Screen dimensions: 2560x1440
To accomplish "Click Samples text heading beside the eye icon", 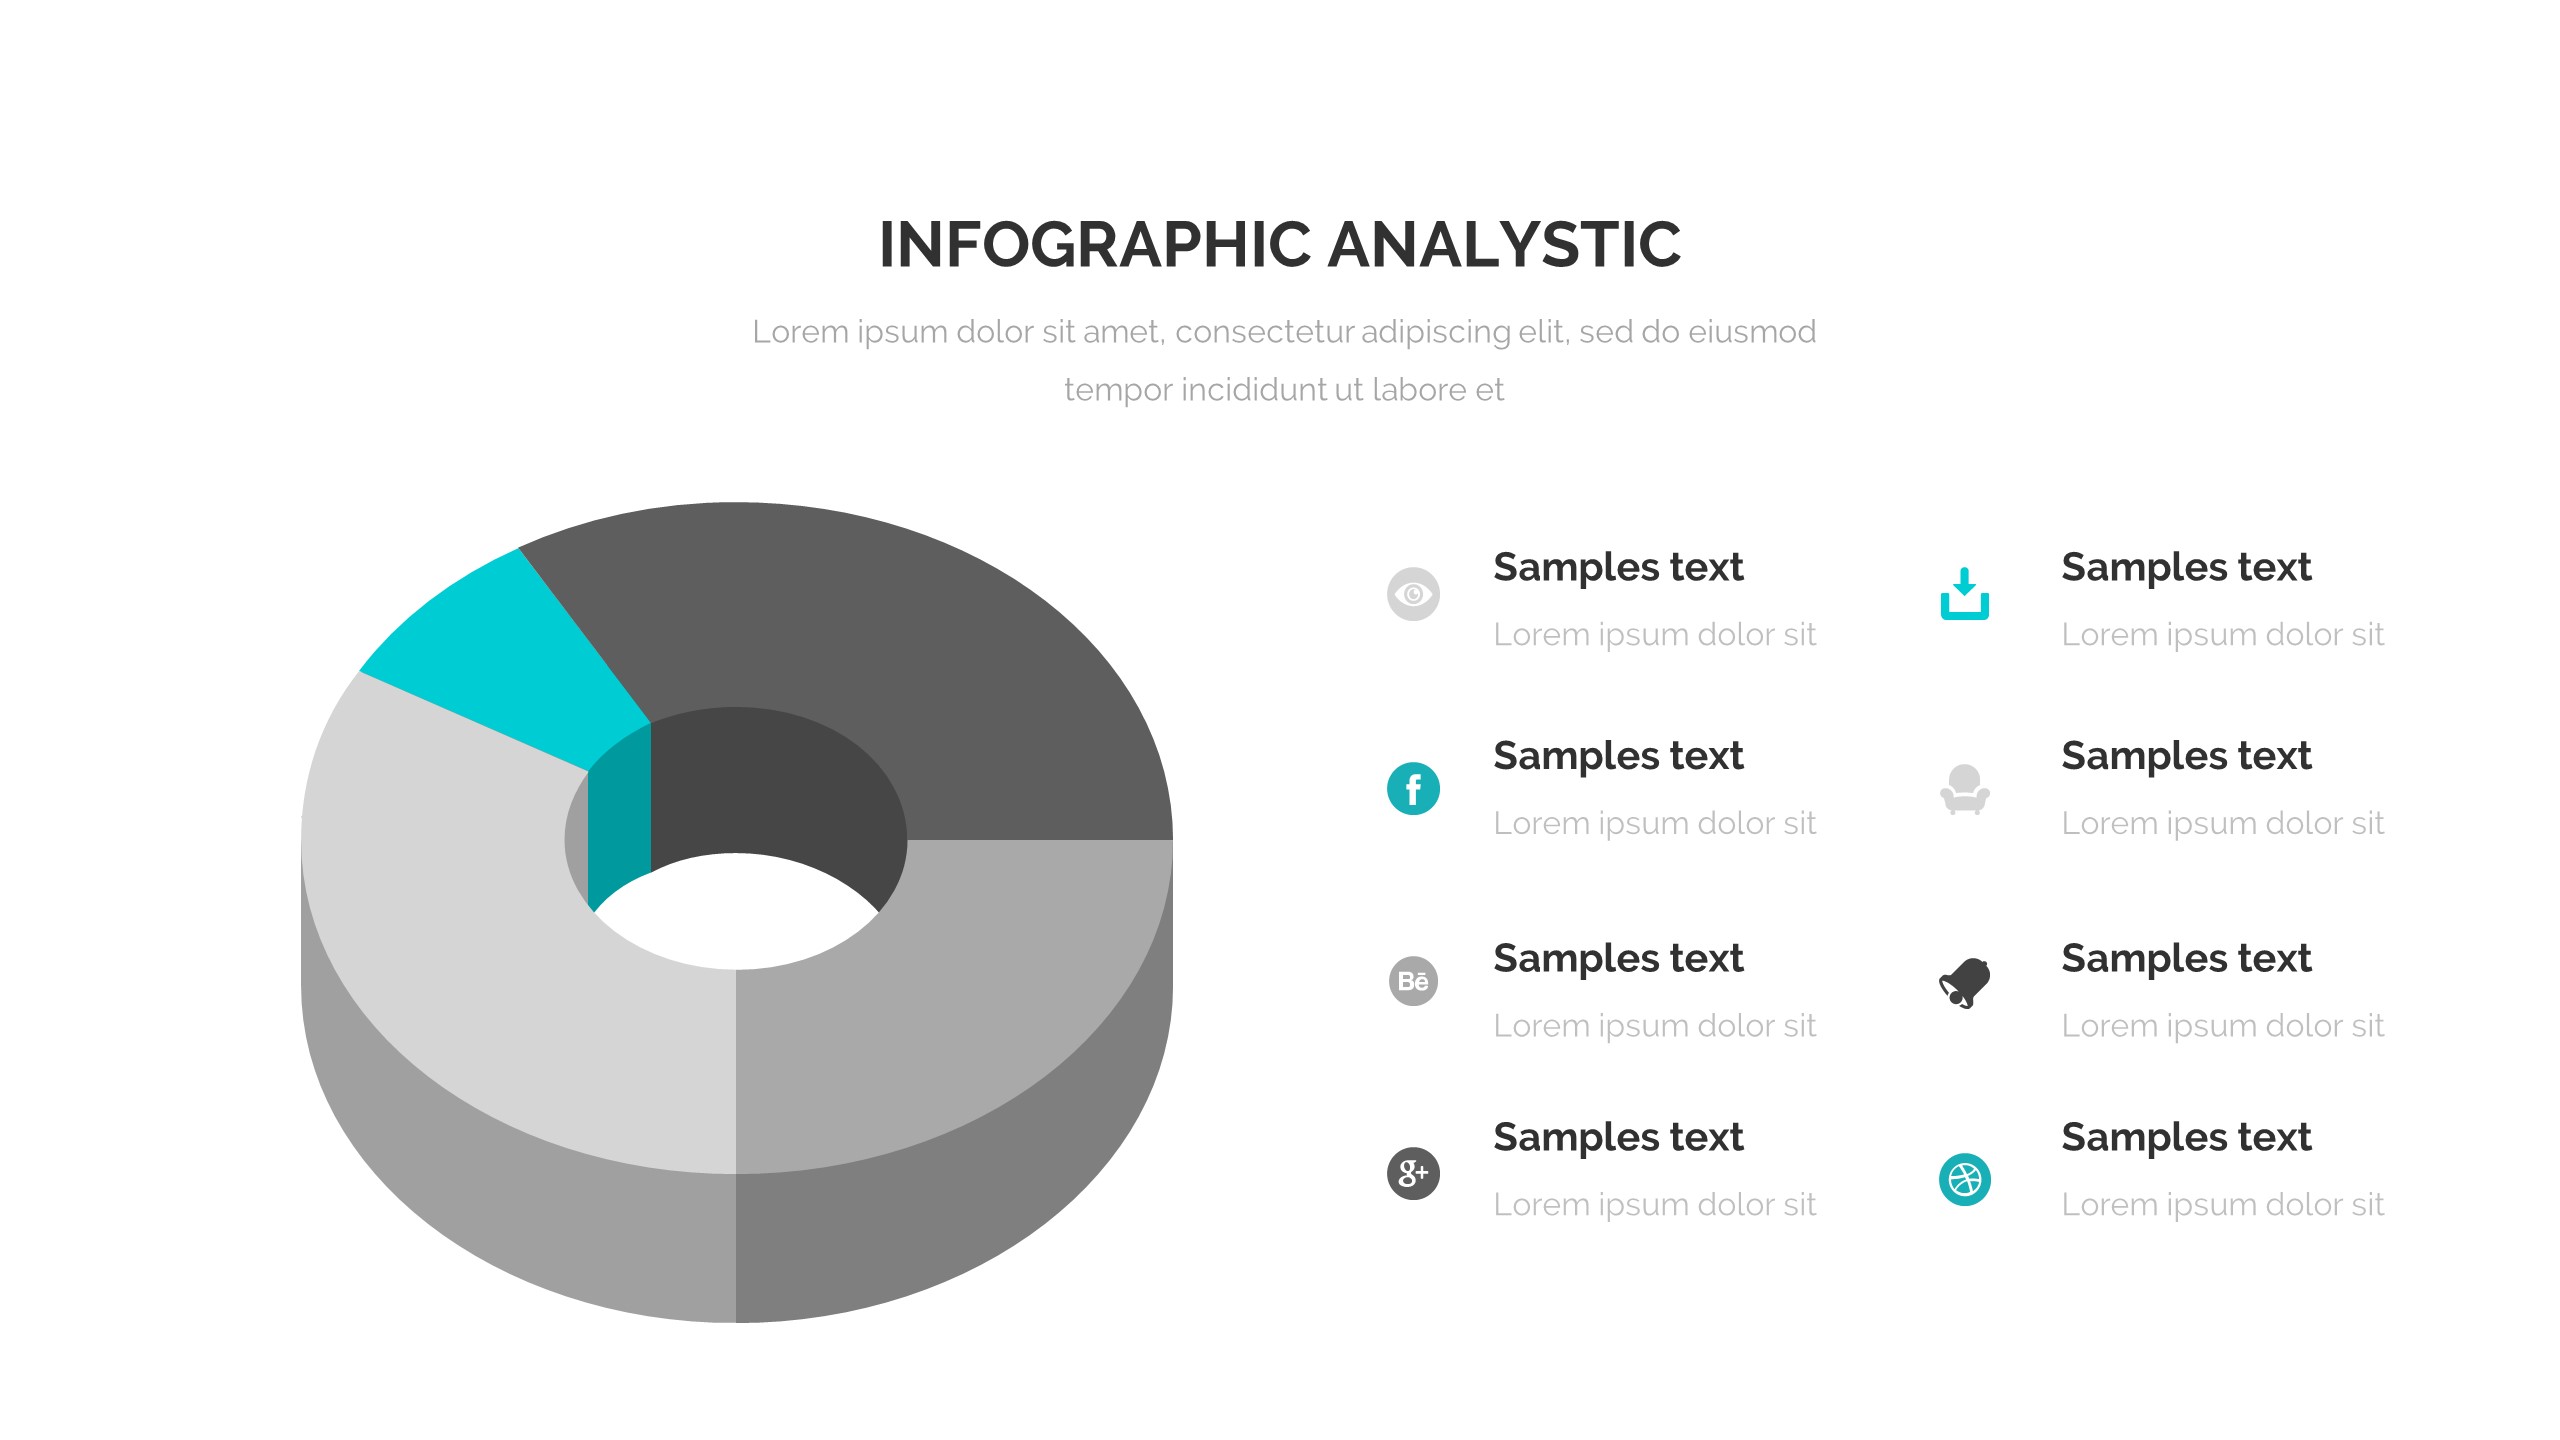I will (1618, 567).
